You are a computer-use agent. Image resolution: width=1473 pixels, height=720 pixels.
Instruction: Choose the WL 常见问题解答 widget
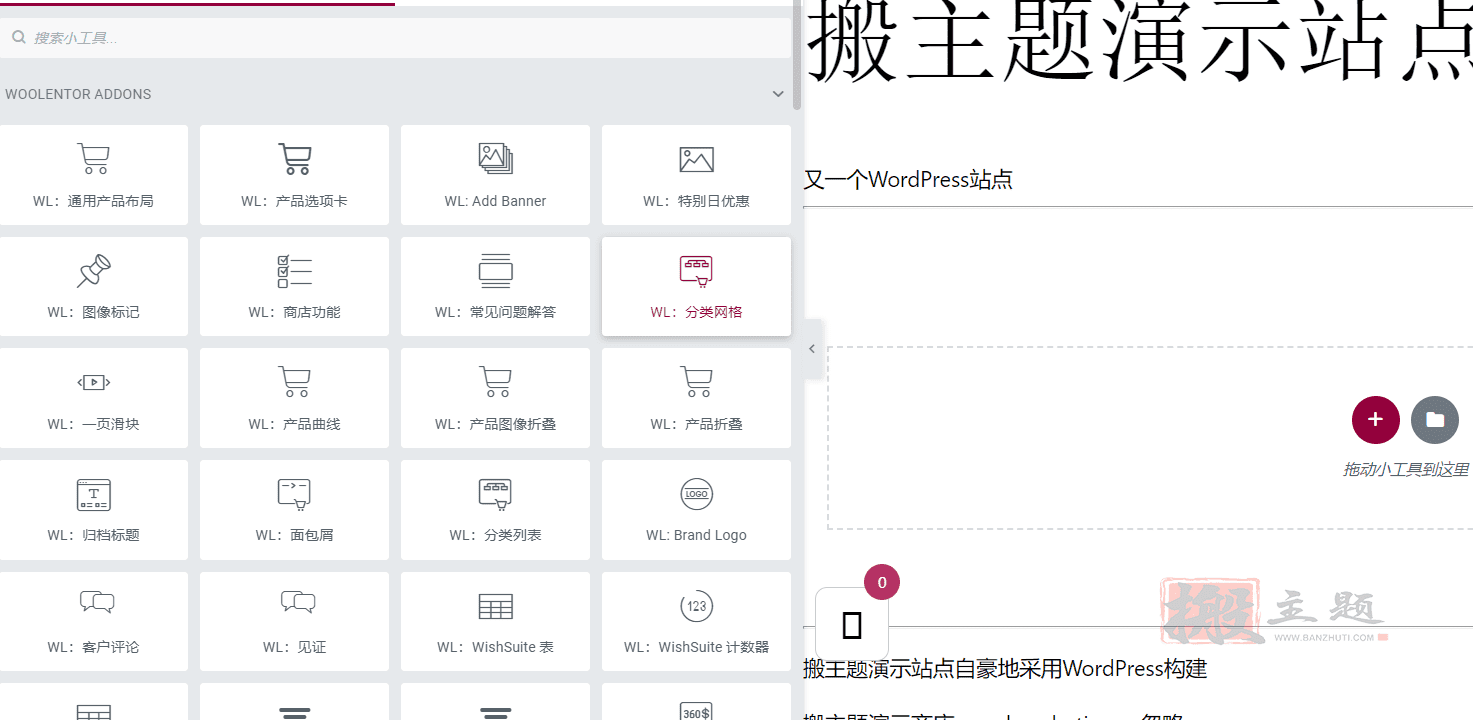pos(495,286)
